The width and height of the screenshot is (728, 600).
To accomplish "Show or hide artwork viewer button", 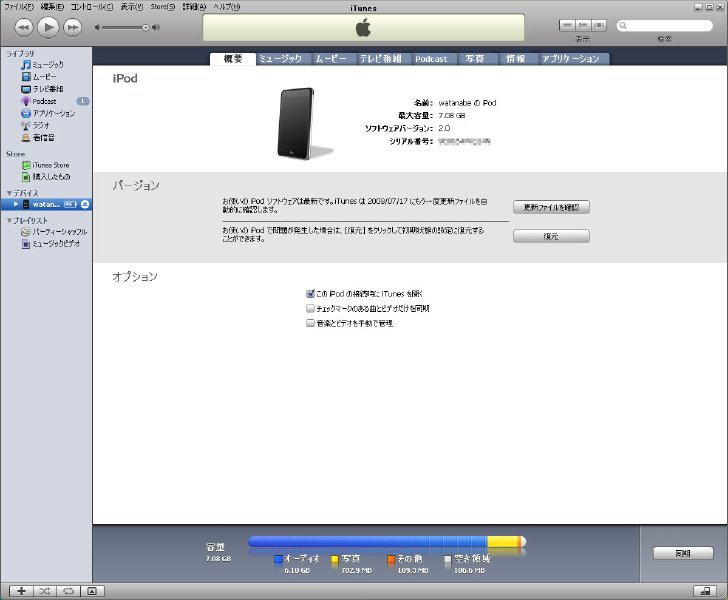I will tap(92, 591).
